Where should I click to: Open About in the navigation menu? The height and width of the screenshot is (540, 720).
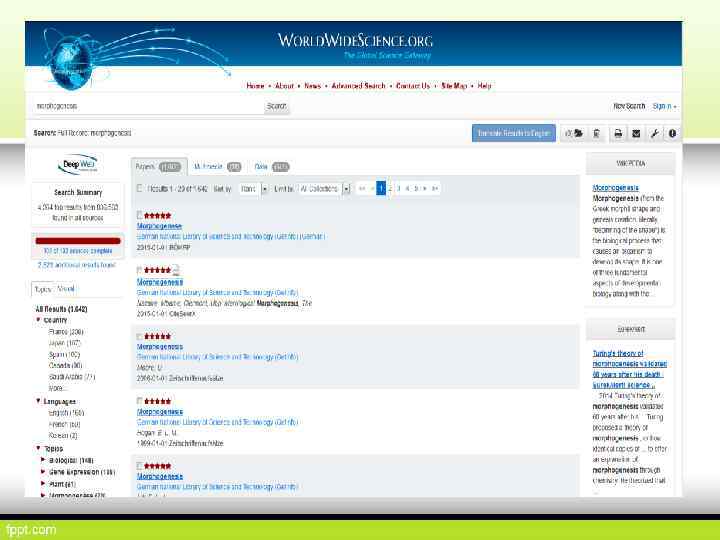284,86
